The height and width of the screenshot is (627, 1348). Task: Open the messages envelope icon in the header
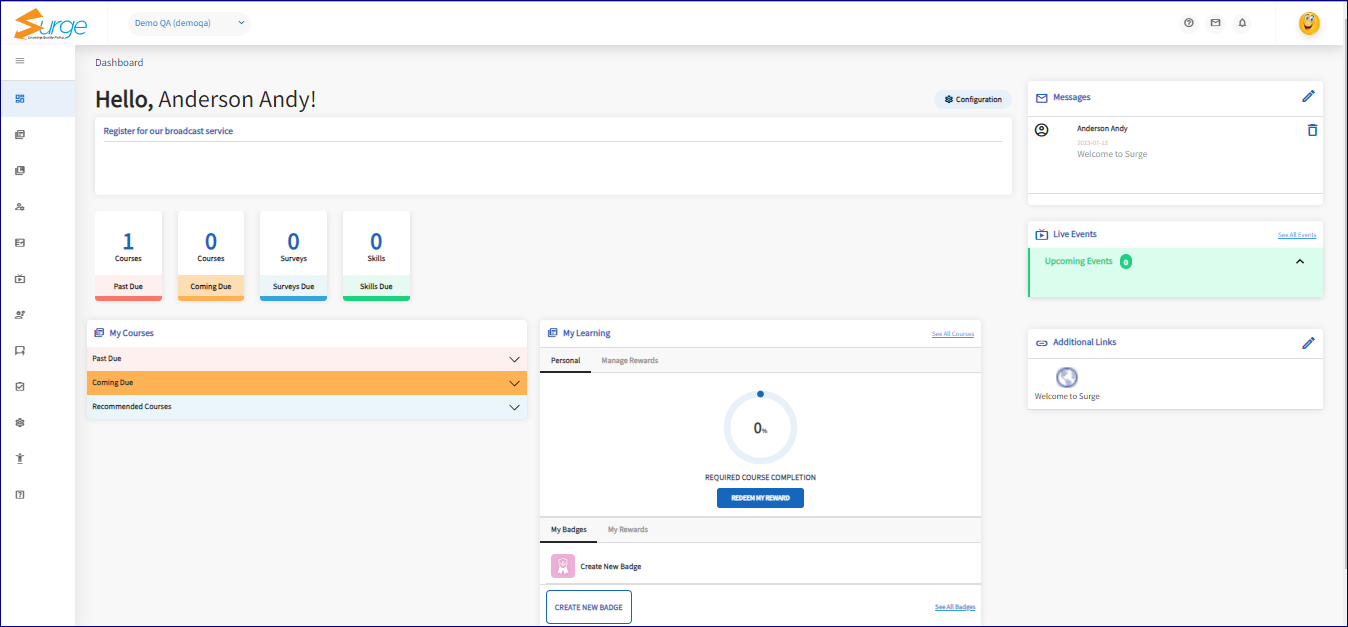point(1216,22)
